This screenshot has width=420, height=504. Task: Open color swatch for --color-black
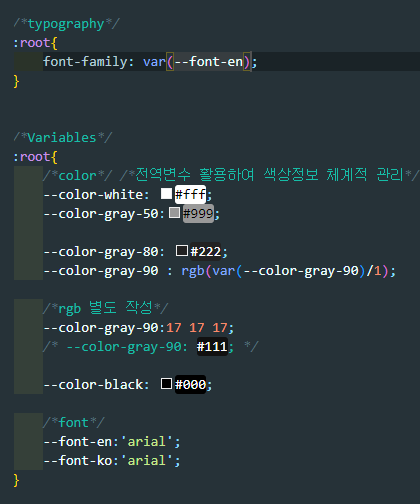click(x=166, y=384)
